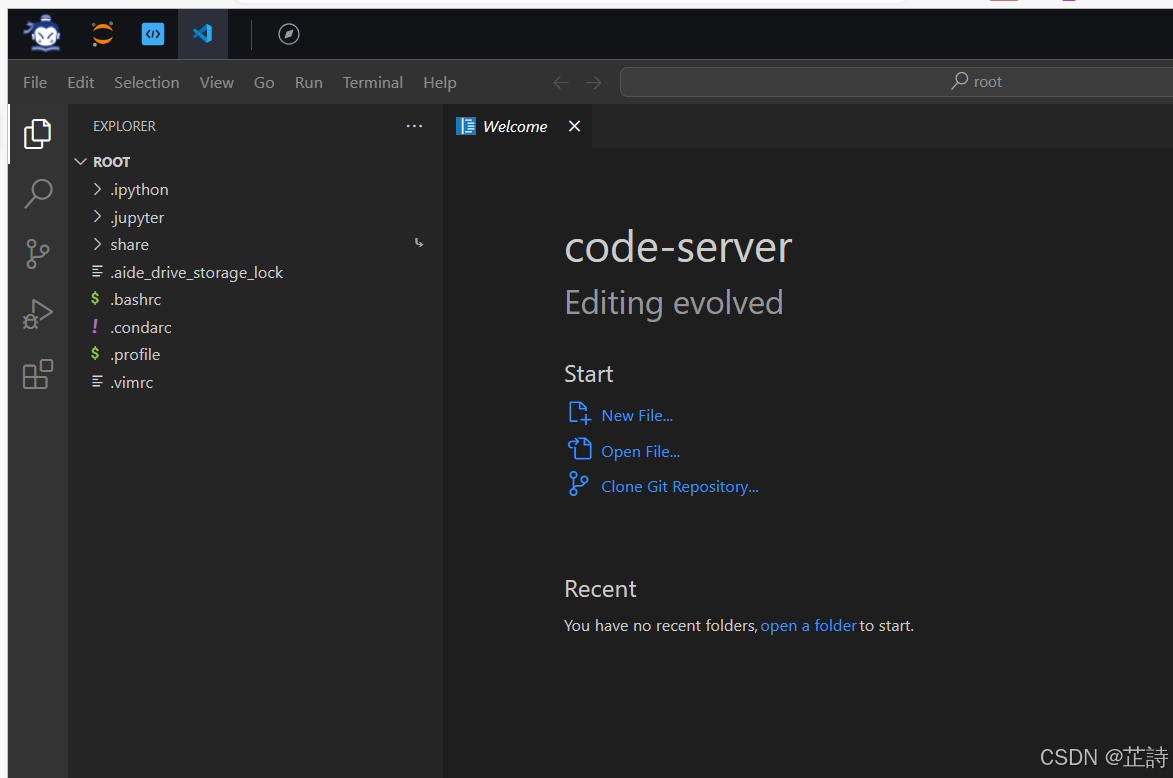
Task: Expand the share folder
Action: click(x=97, y=245)
